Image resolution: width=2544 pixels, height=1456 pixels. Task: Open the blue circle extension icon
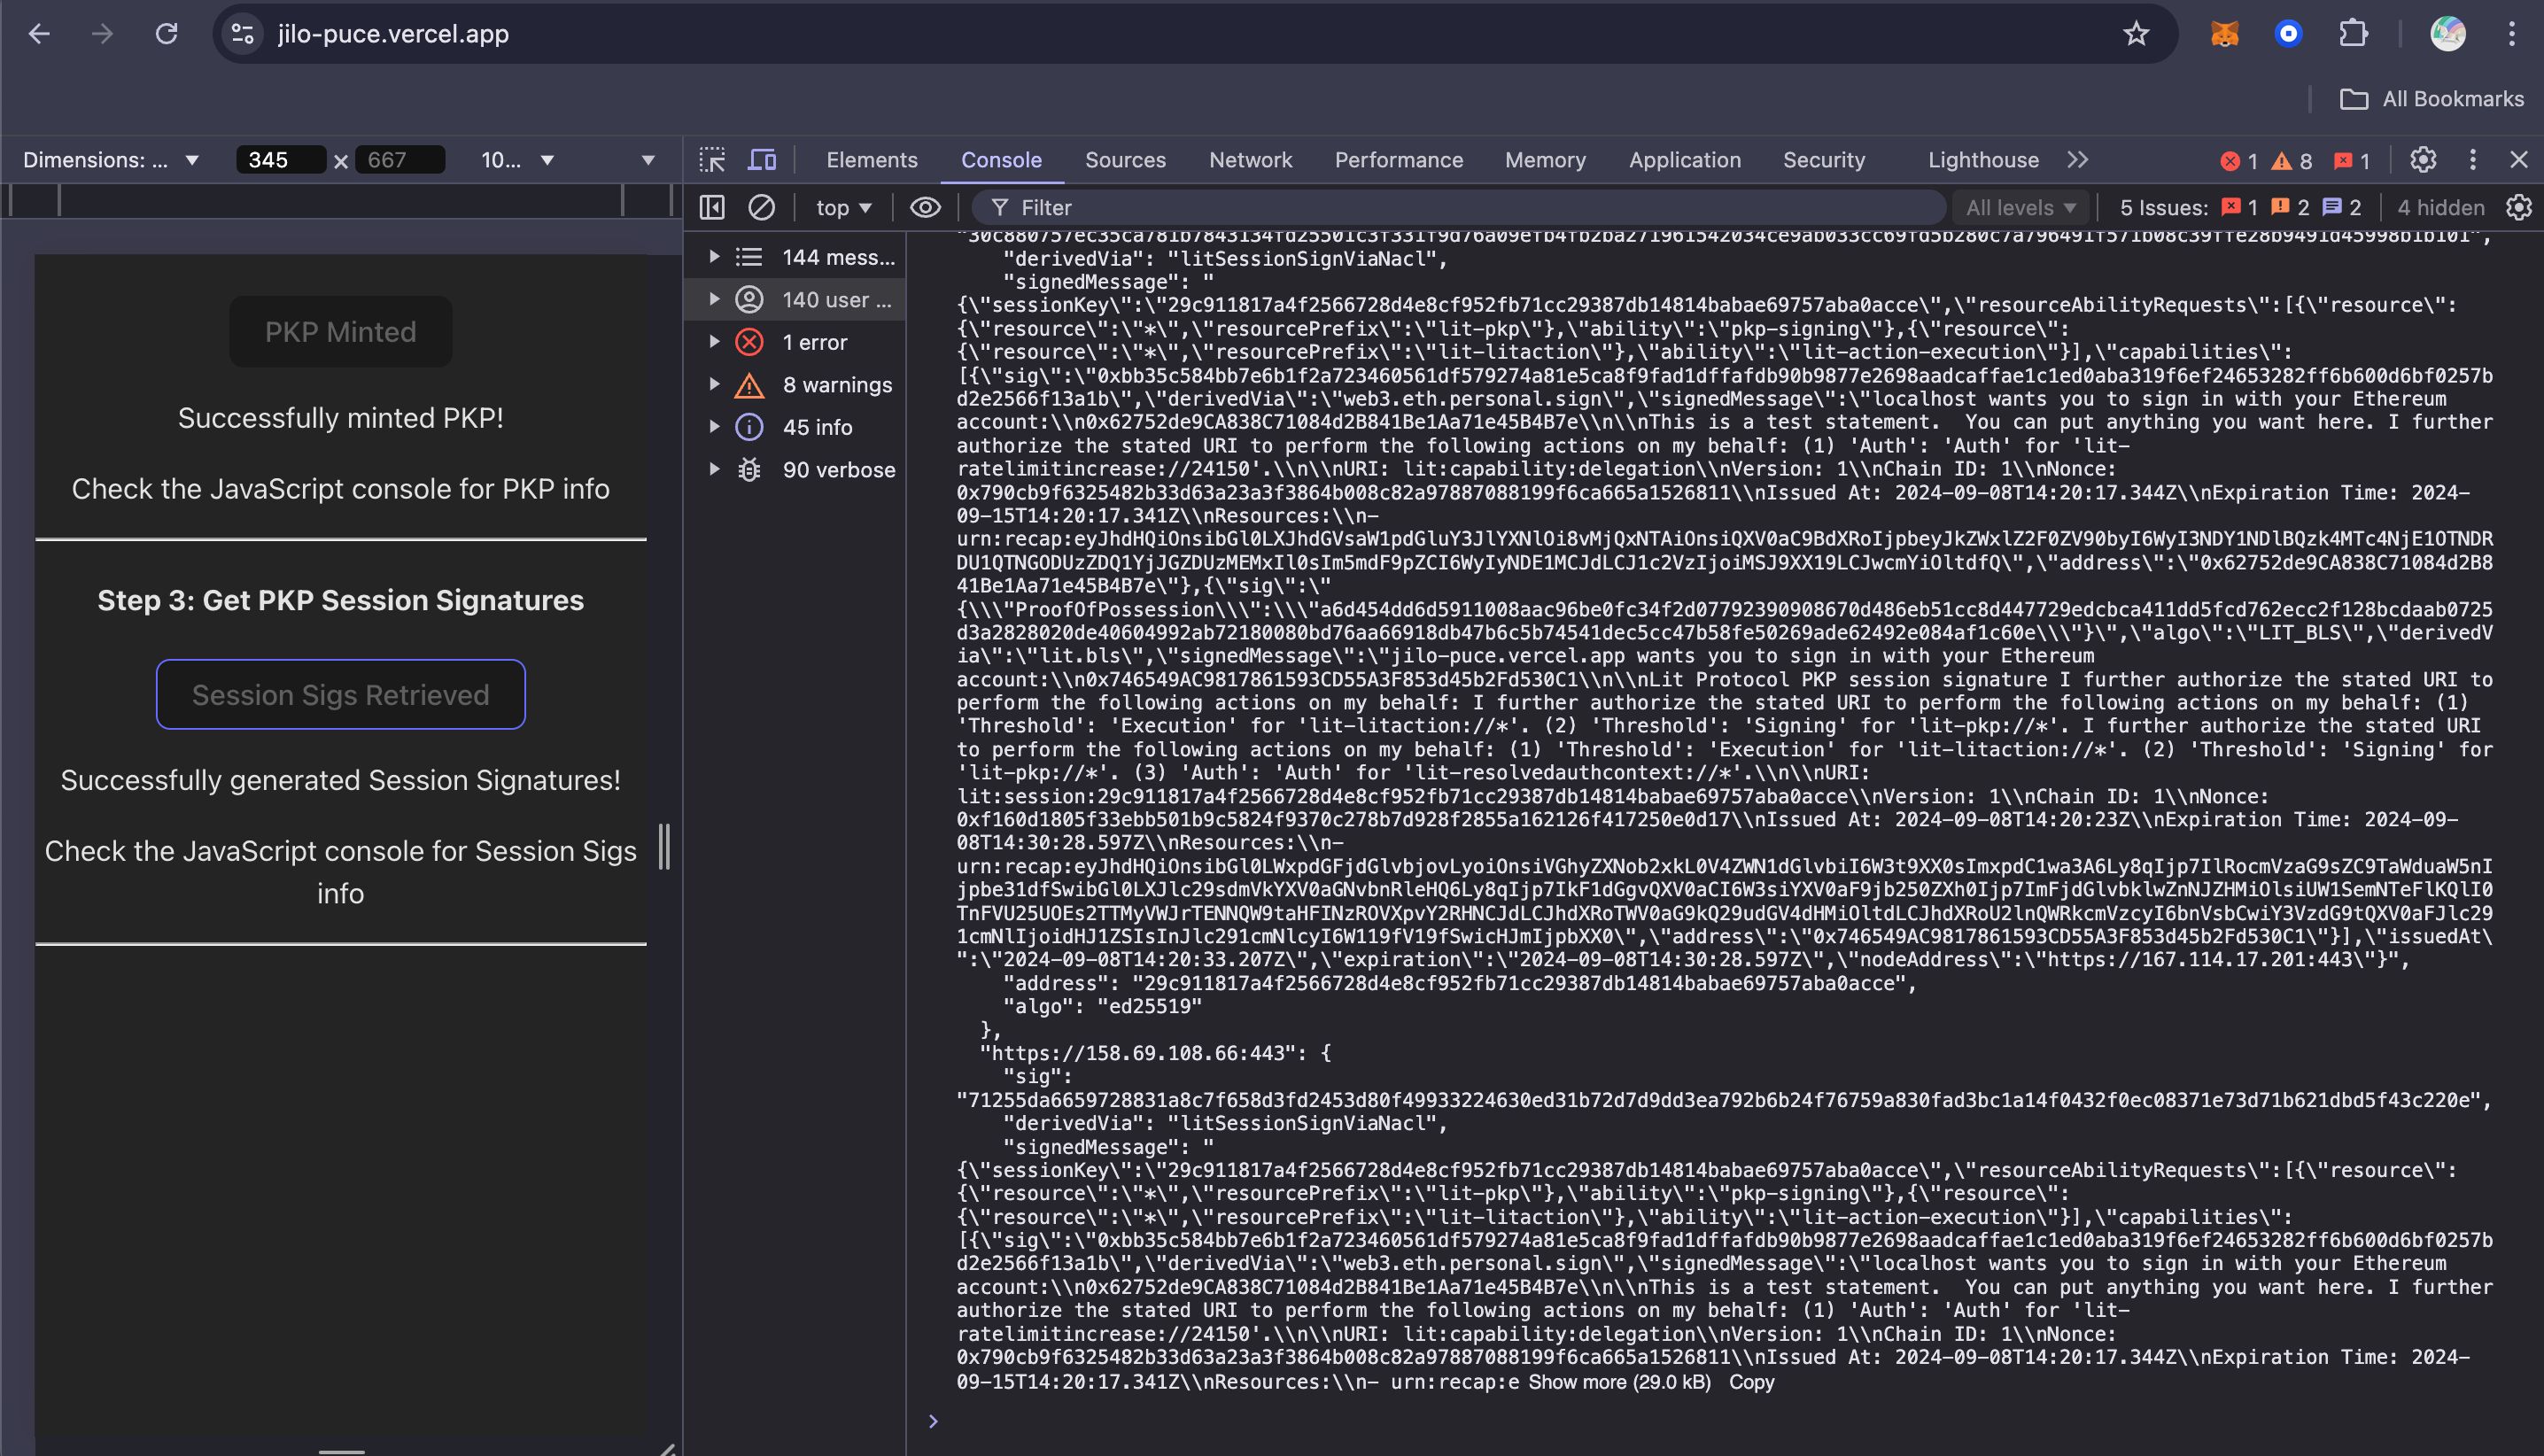tap(2288, 34)
